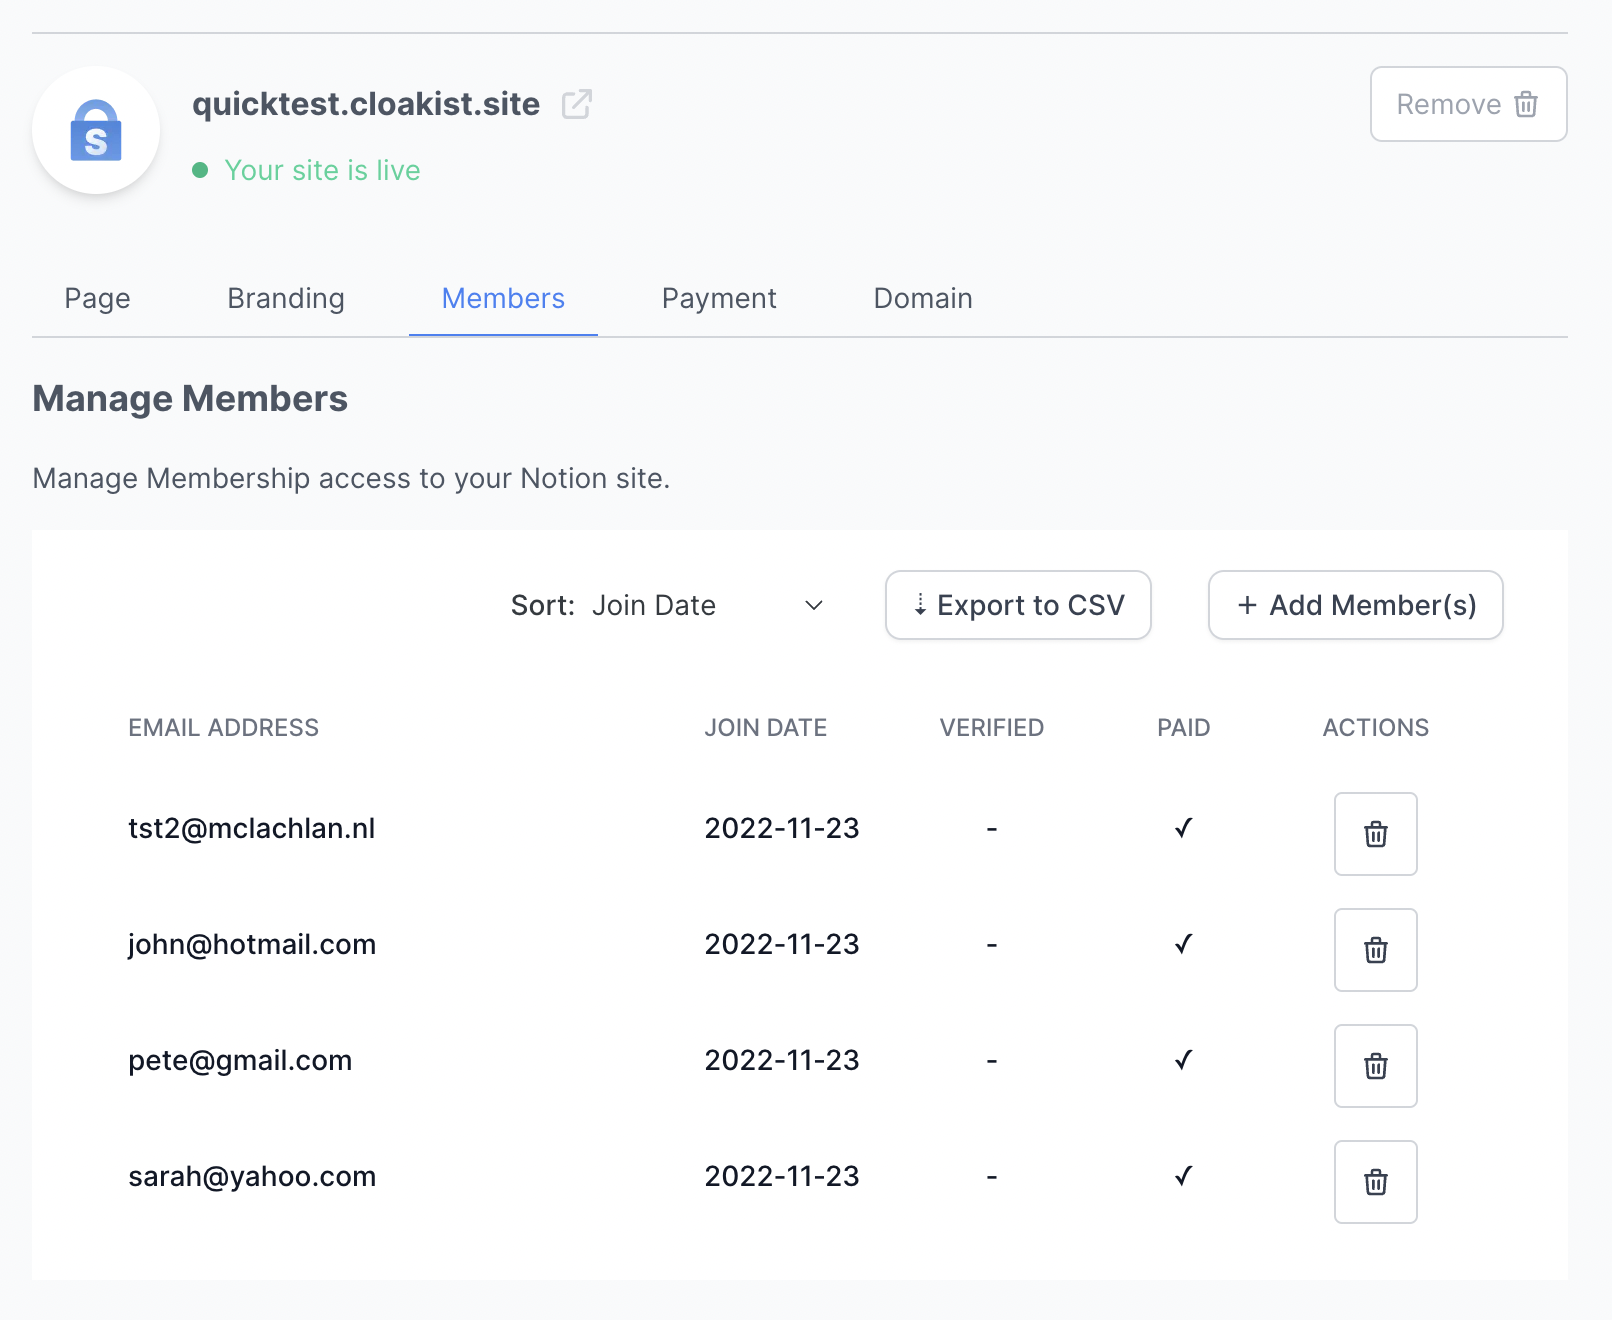Click the blue lock site logo
Image resolution: width=1612 pixels, height=1320 pixels.
pyautogui.click(x=96, y=131)
